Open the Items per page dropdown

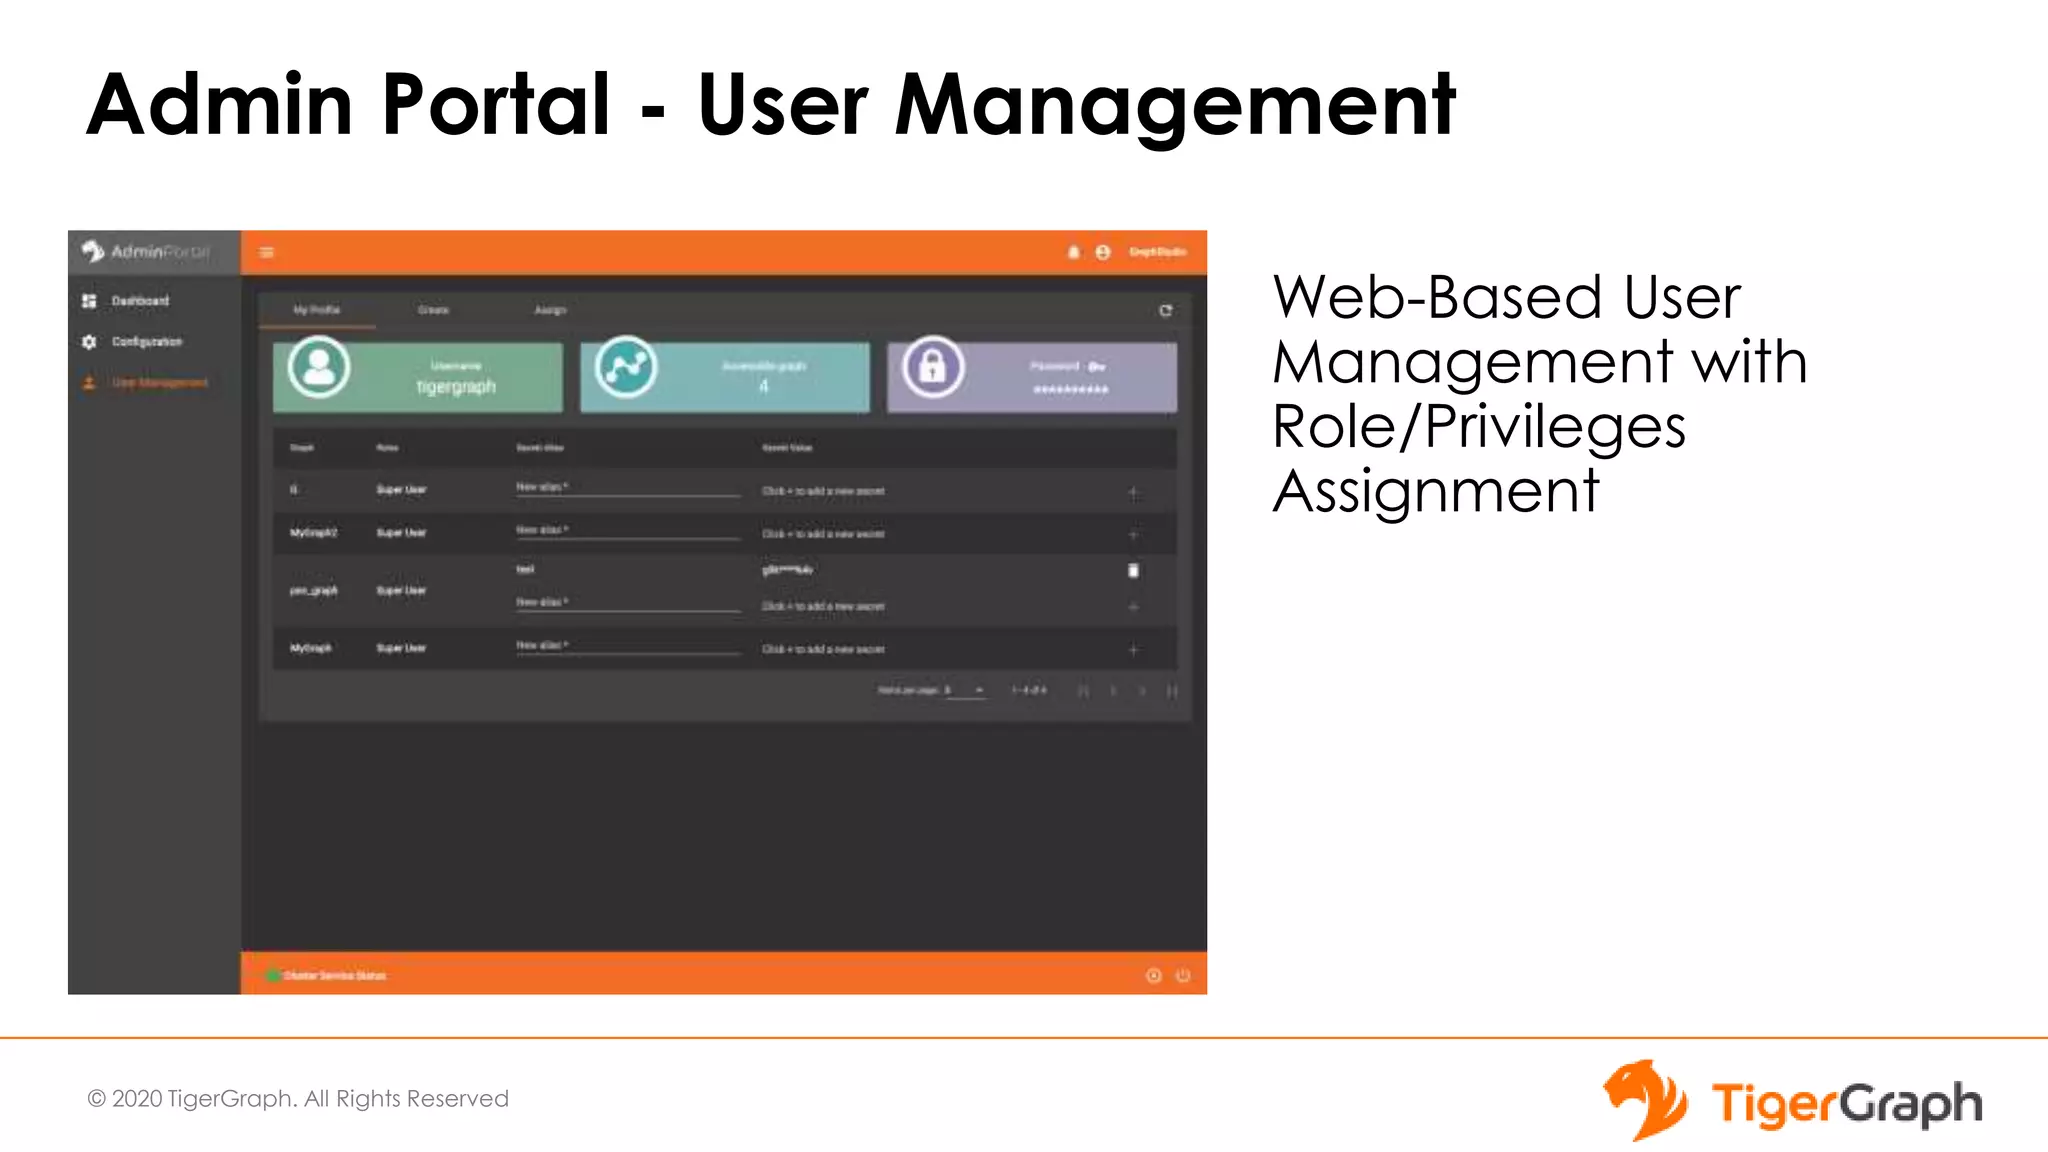(x=965, y=690)
